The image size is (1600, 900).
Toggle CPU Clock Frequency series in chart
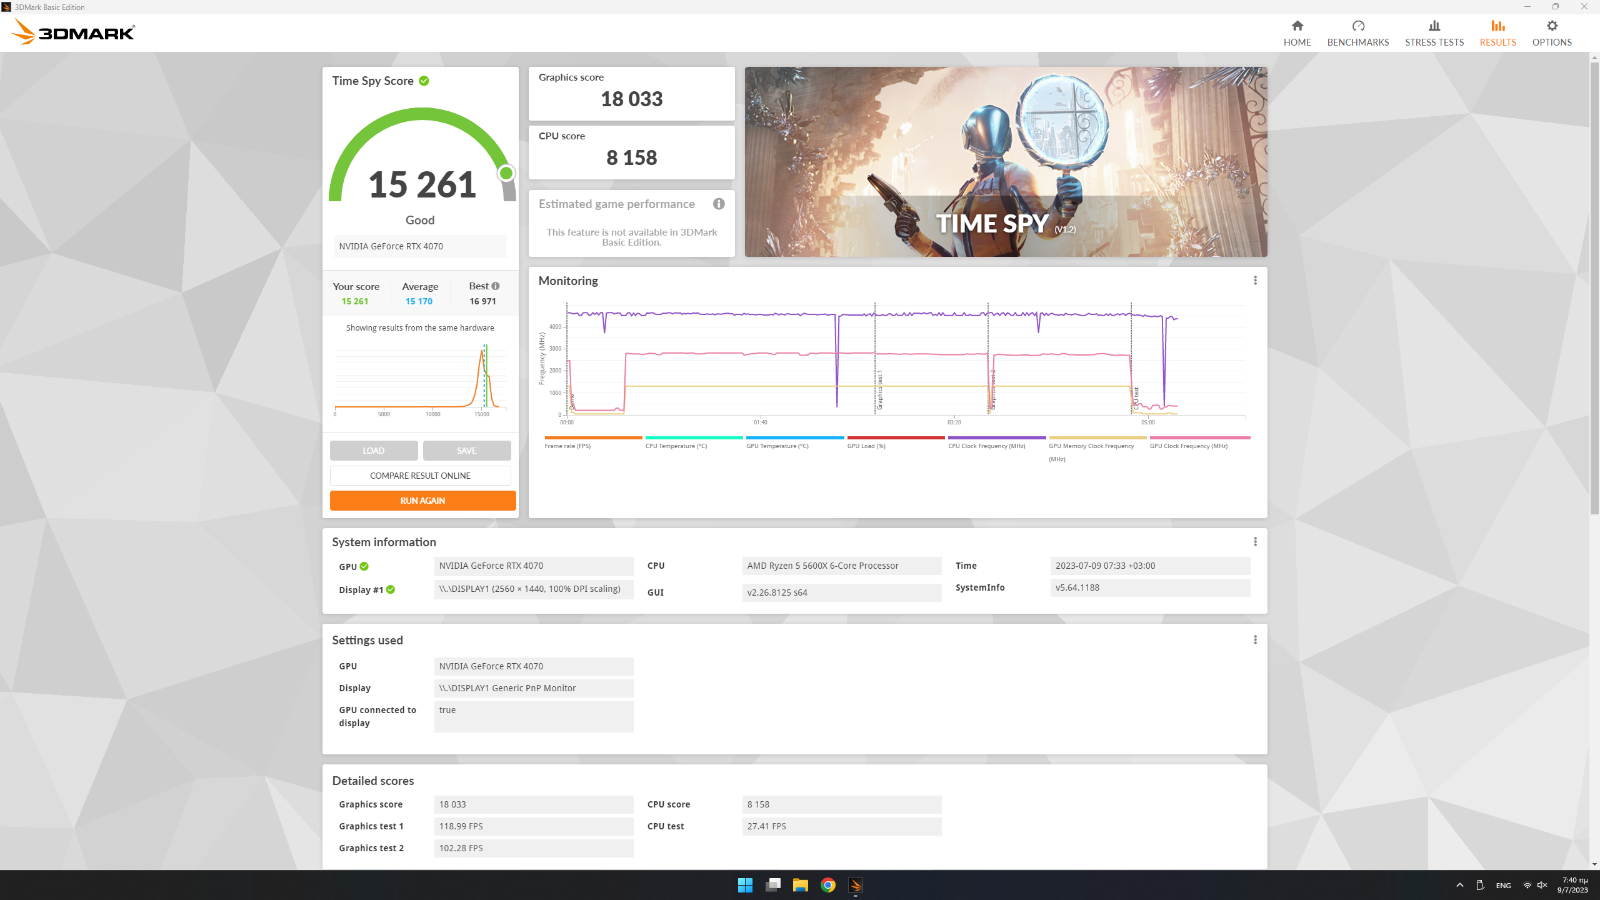997,442
